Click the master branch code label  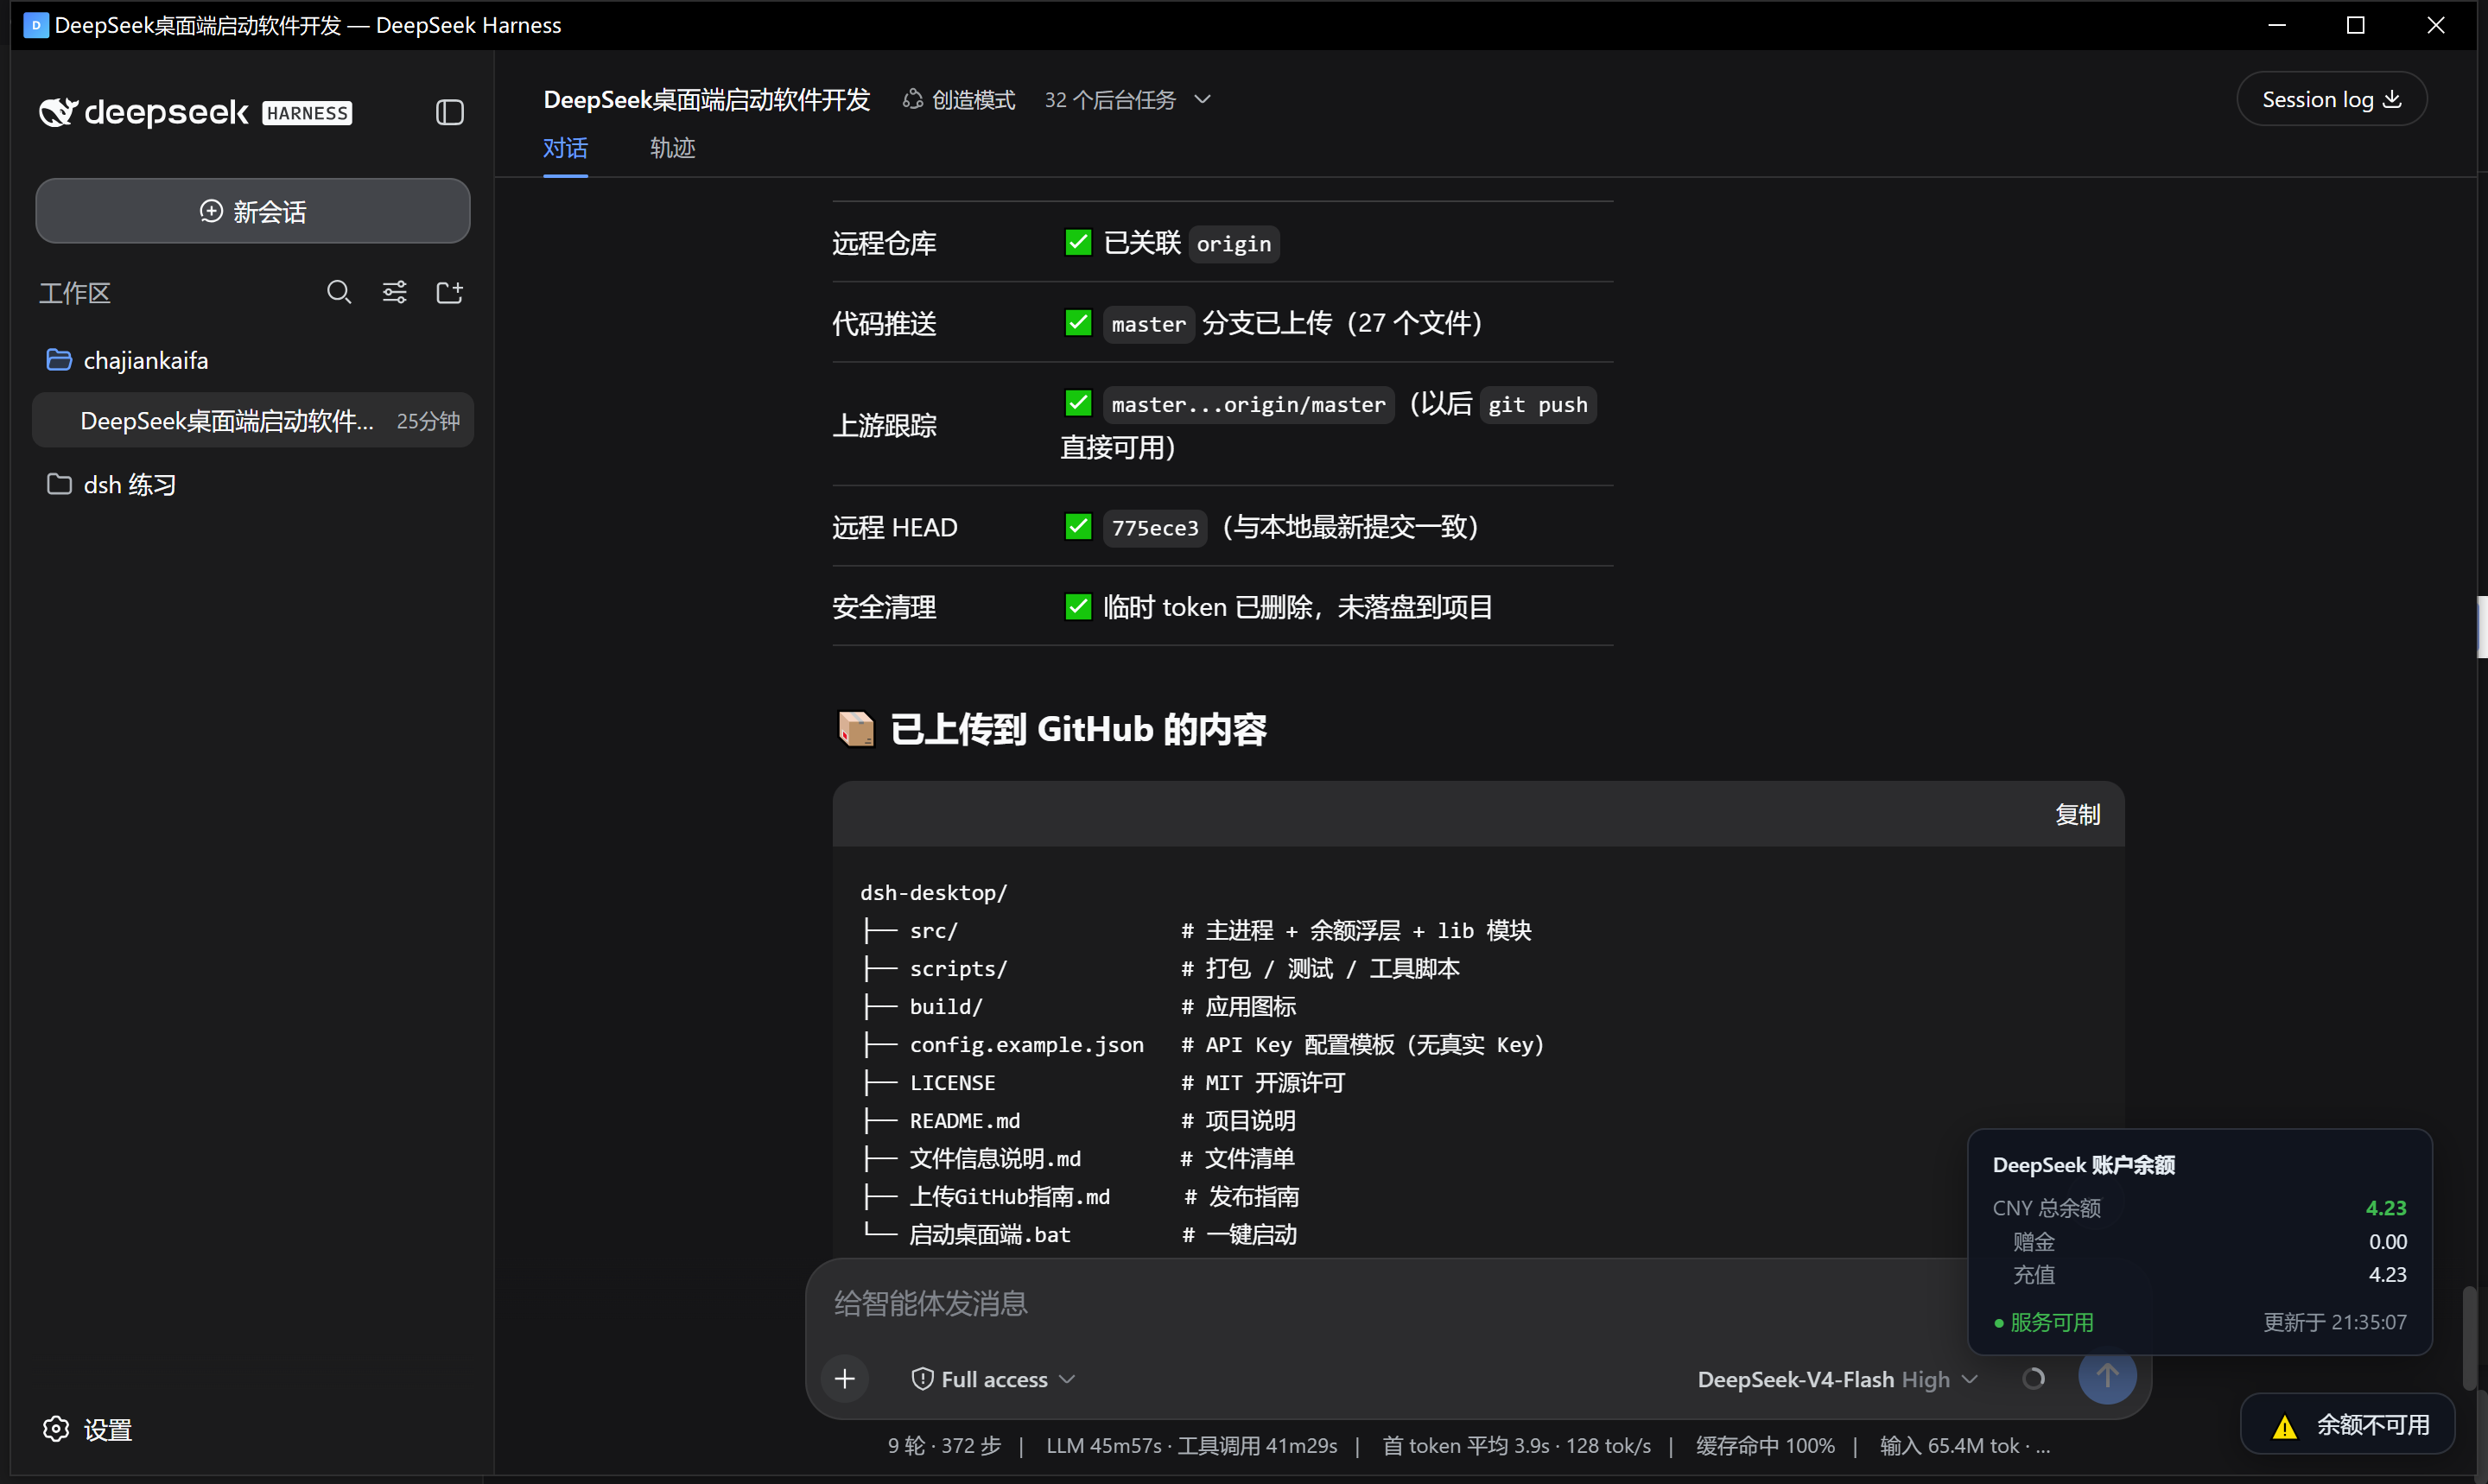[x=1148, y=324]
